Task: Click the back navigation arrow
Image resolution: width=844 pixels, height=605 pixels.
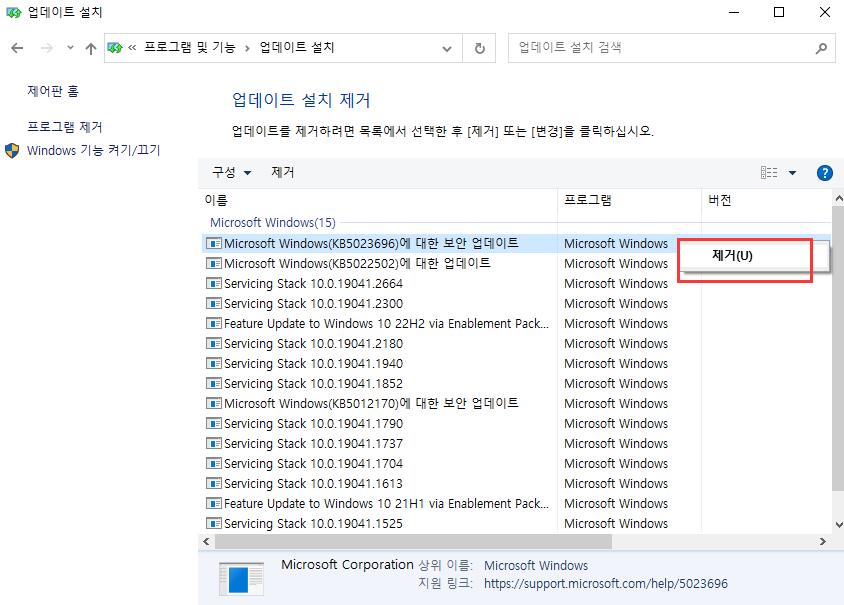Action: (x=17, y=47)
